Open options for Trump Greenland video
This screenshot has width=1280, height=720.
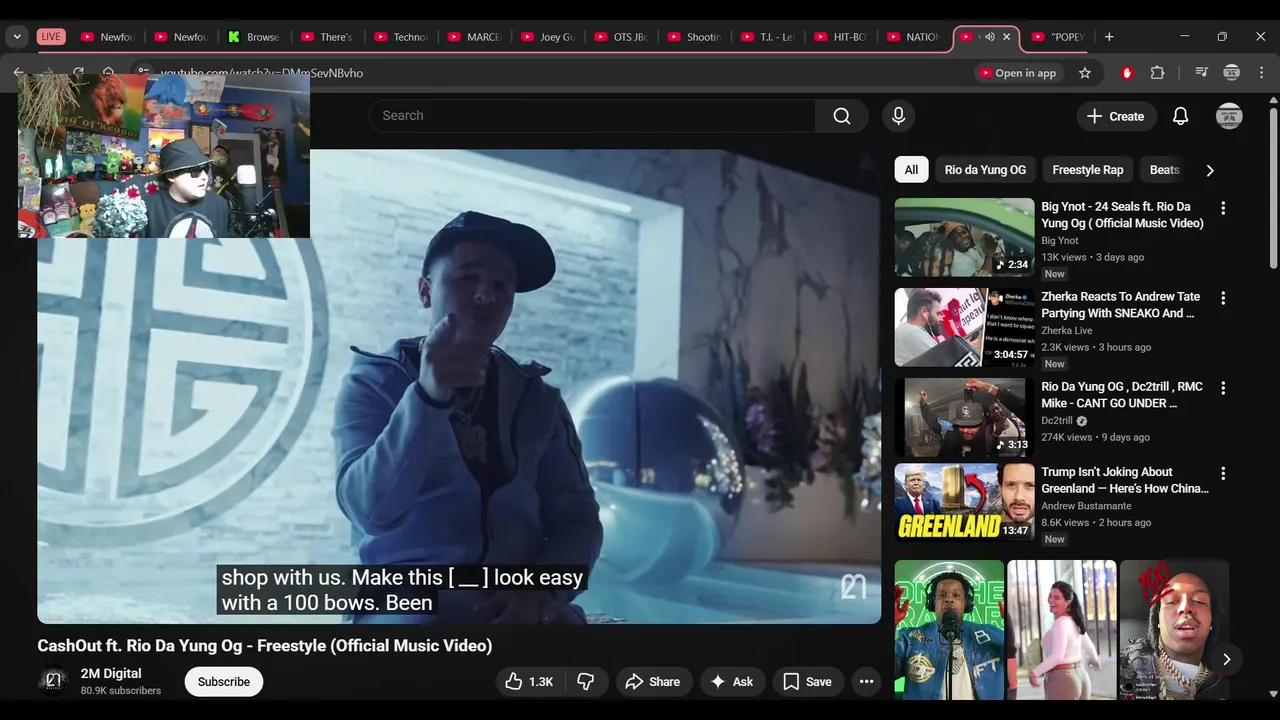(x=1222, y=473)
